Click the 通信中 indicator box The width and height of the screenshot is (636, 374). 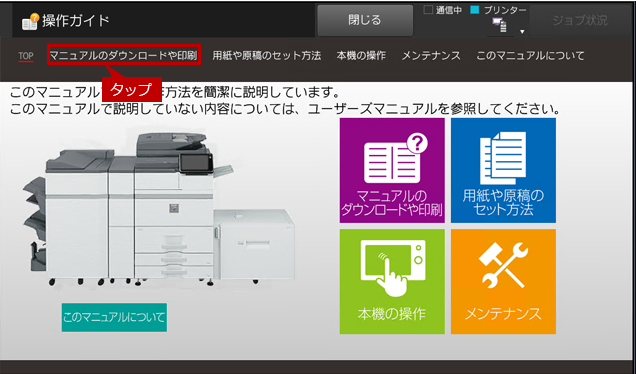click(428, 10)
